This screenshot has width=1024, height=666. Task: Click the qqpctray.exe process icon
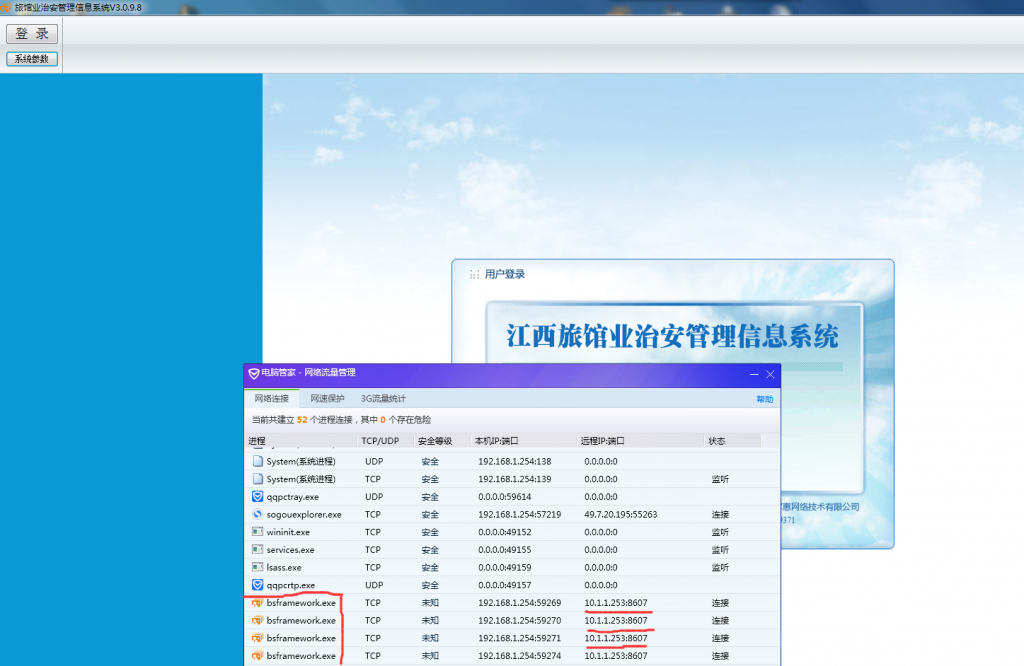pyautogui.click(x=257, y=496)
